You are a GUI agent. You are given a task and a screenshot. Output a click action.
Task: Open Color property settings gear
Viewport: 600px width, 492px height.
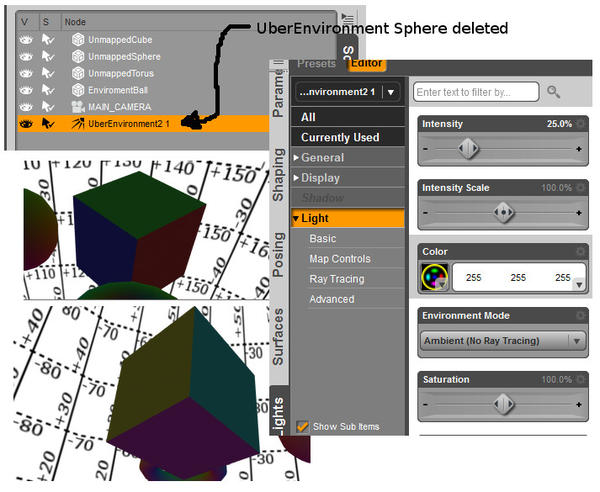[x=581, y=251]
